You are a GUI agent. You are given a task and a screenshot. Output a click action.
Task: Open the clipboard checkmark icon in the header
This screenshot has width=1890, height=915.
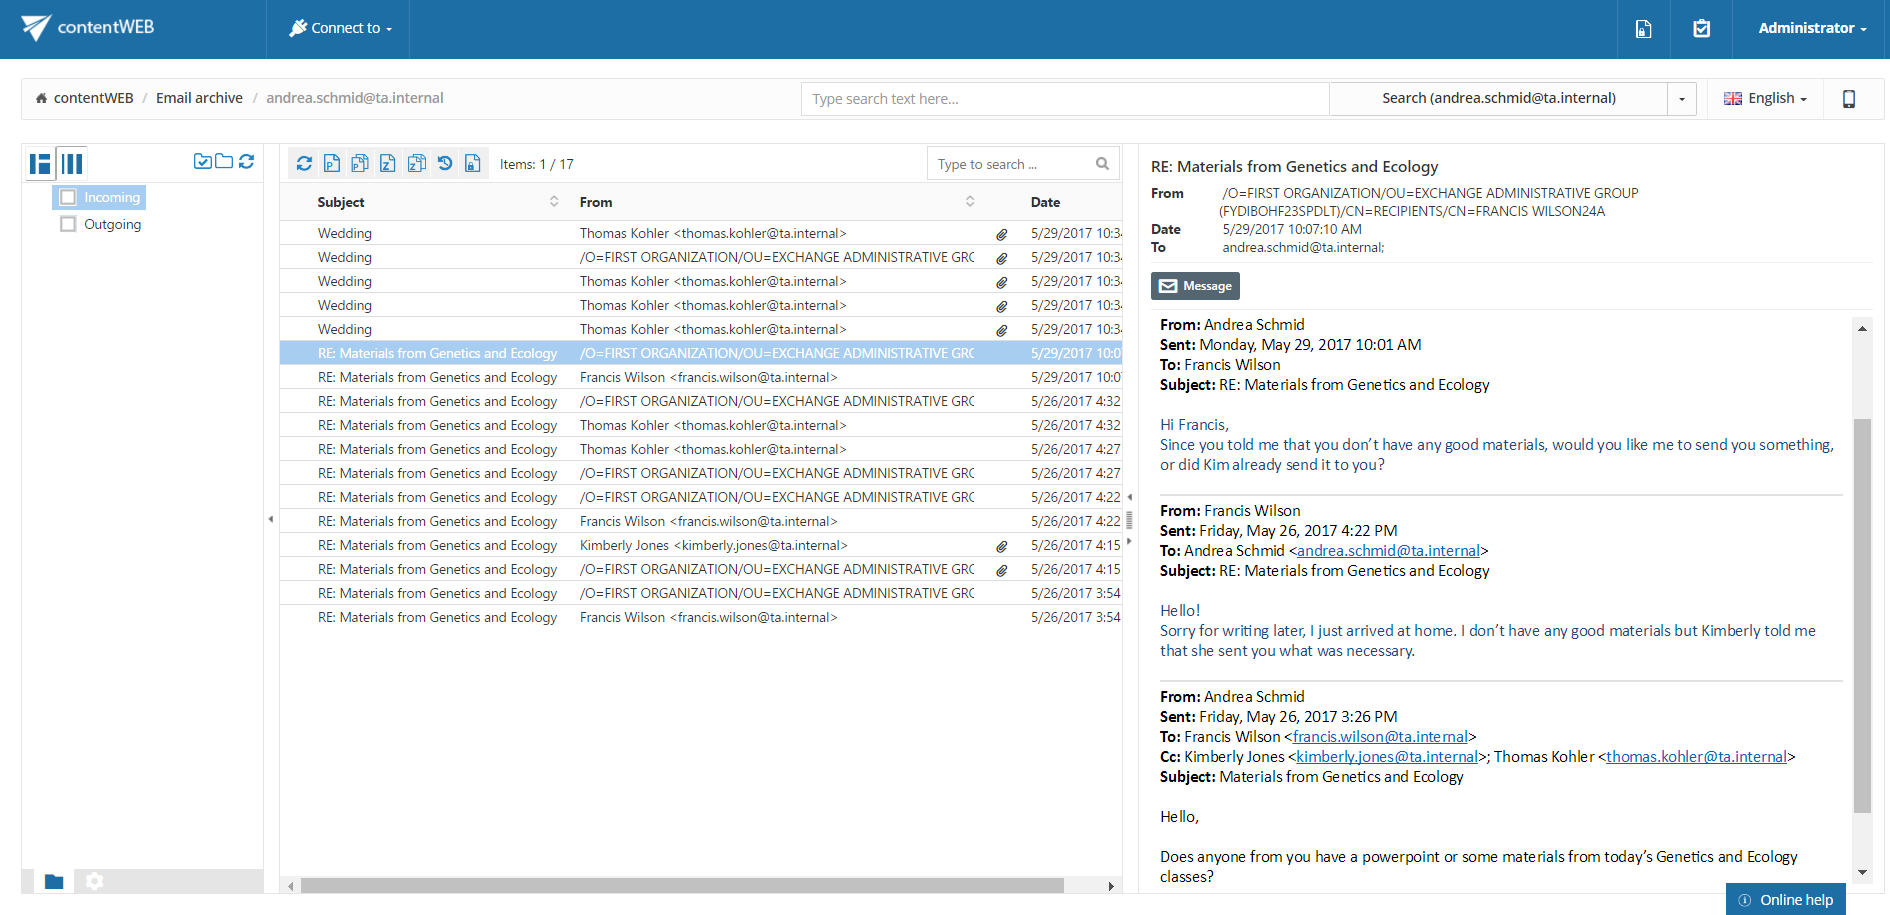point(1701,29)
